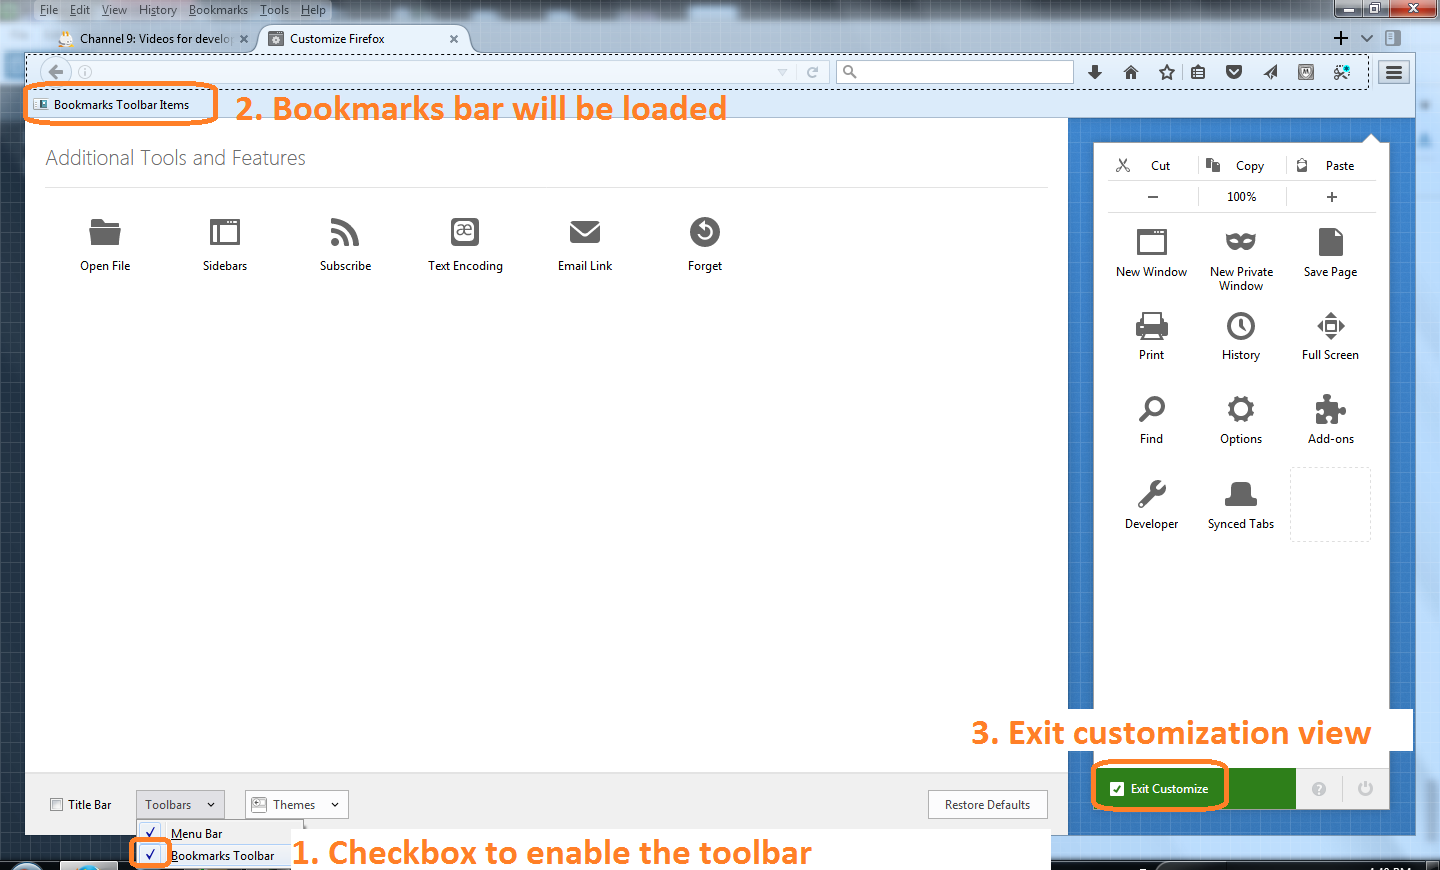The width and height of the screenshot is (1440, 870).
Task: Open the Toolbars dropdown
Action: pyautogui.click(x=179, y=804)
